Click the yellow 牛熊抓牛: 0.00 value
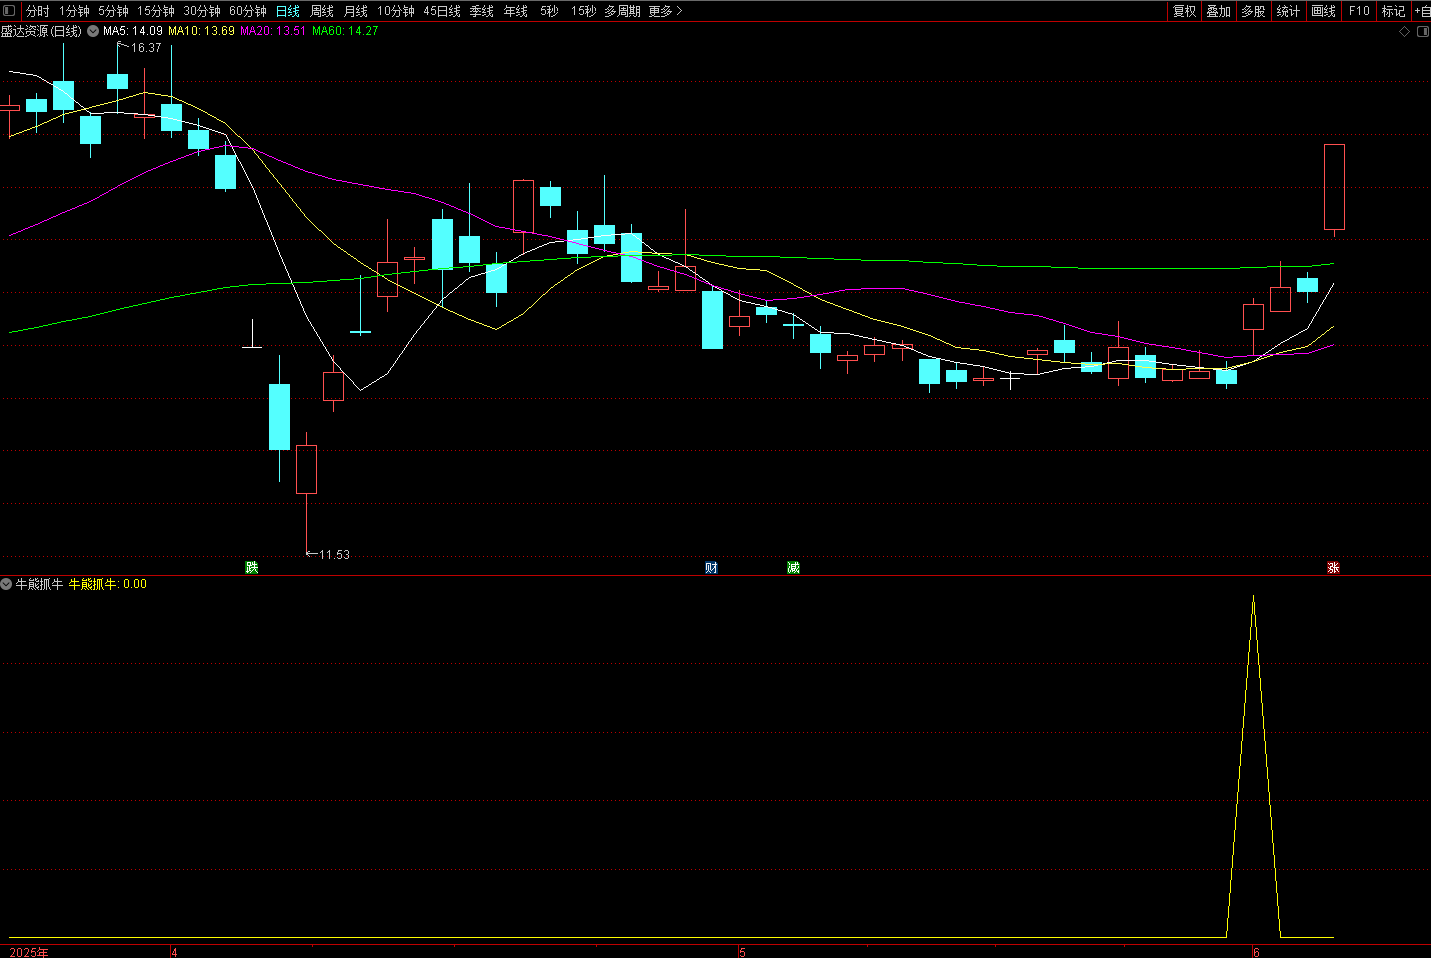The width and height of the screenshot is (1431, 958). 108,584
